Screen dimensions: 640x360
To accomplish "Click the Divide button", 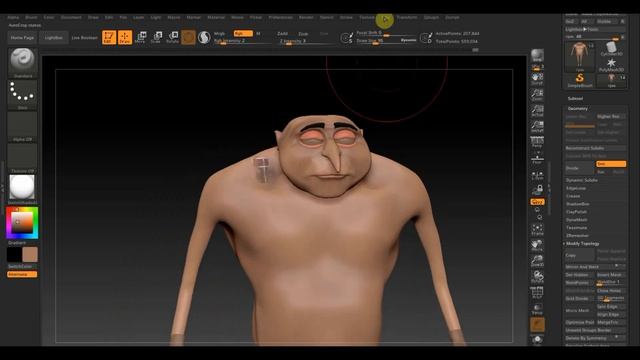I will click(580, 168).
